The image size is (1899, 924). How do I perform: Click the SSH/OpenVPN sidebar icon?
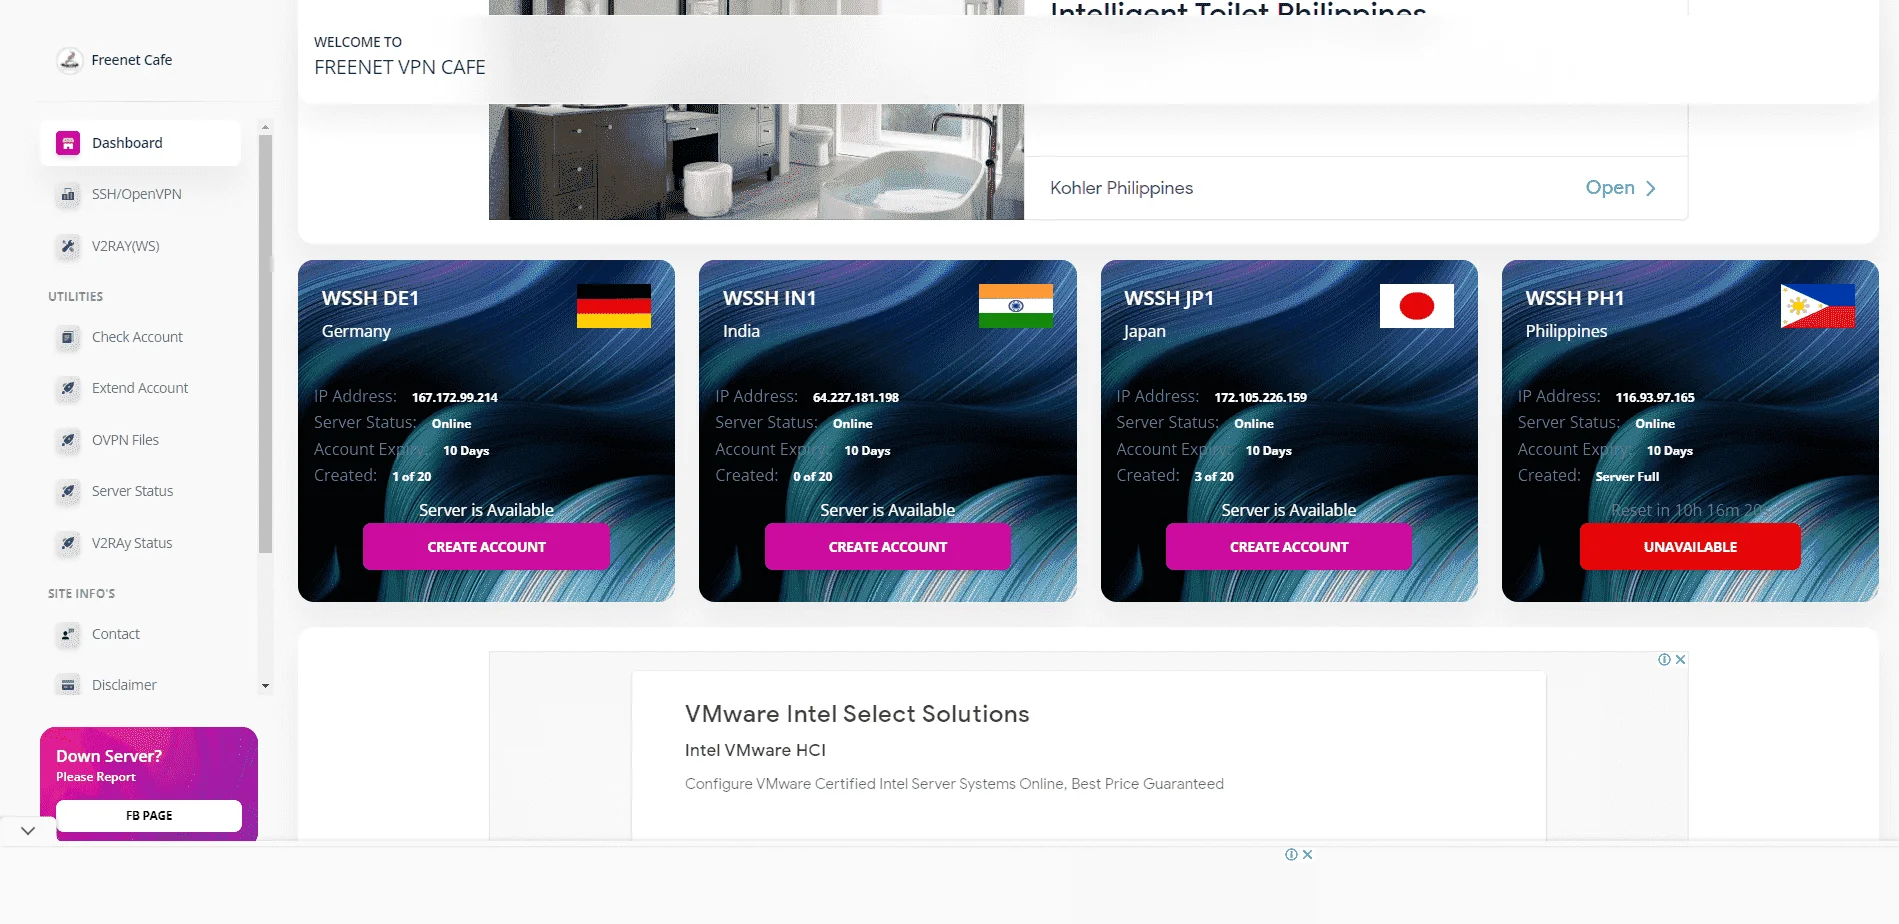pos(68,195)
